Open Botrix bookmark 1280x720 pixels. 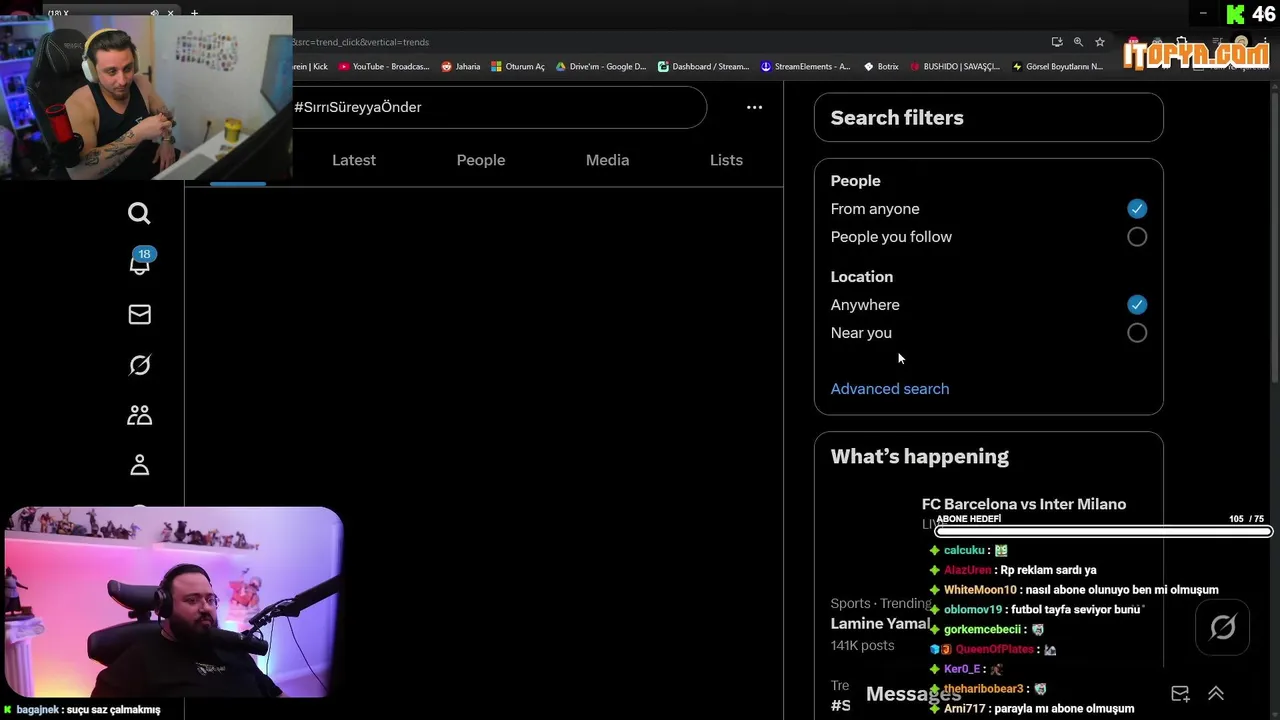[x=881, y=67]
